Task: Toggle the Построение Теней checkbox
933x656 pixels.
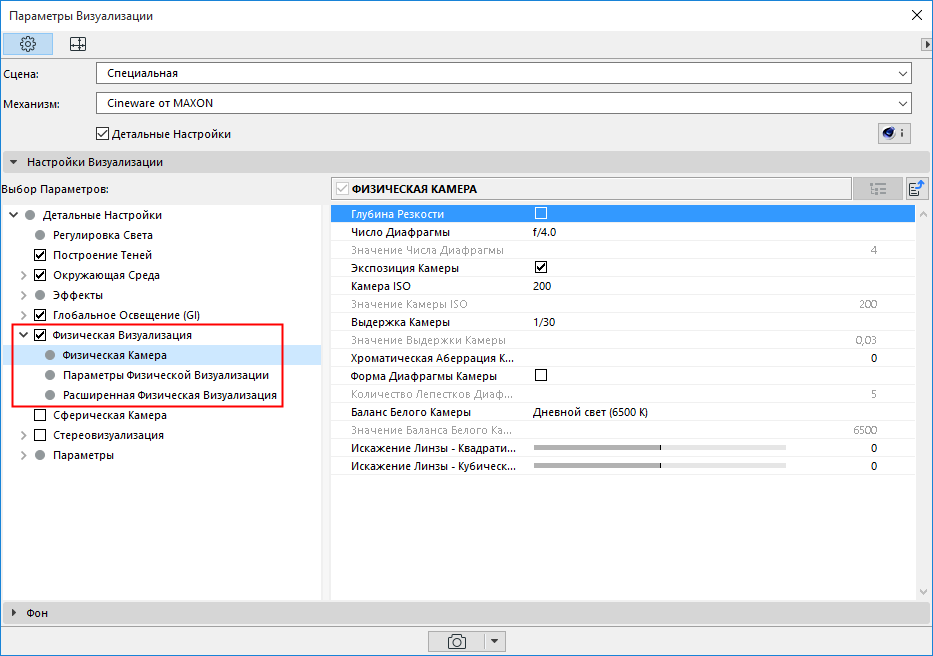Action: (40, 255)
